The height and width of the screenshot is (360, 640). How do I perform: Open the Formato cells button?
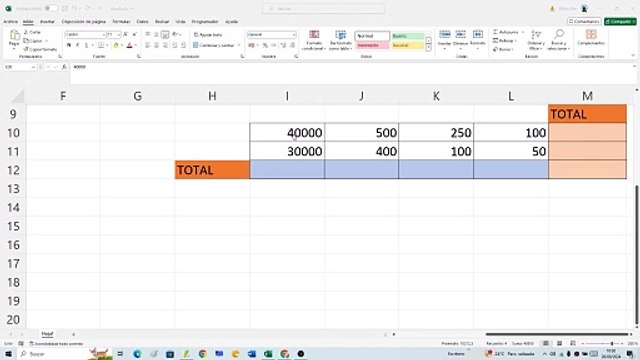click(478, 39)
